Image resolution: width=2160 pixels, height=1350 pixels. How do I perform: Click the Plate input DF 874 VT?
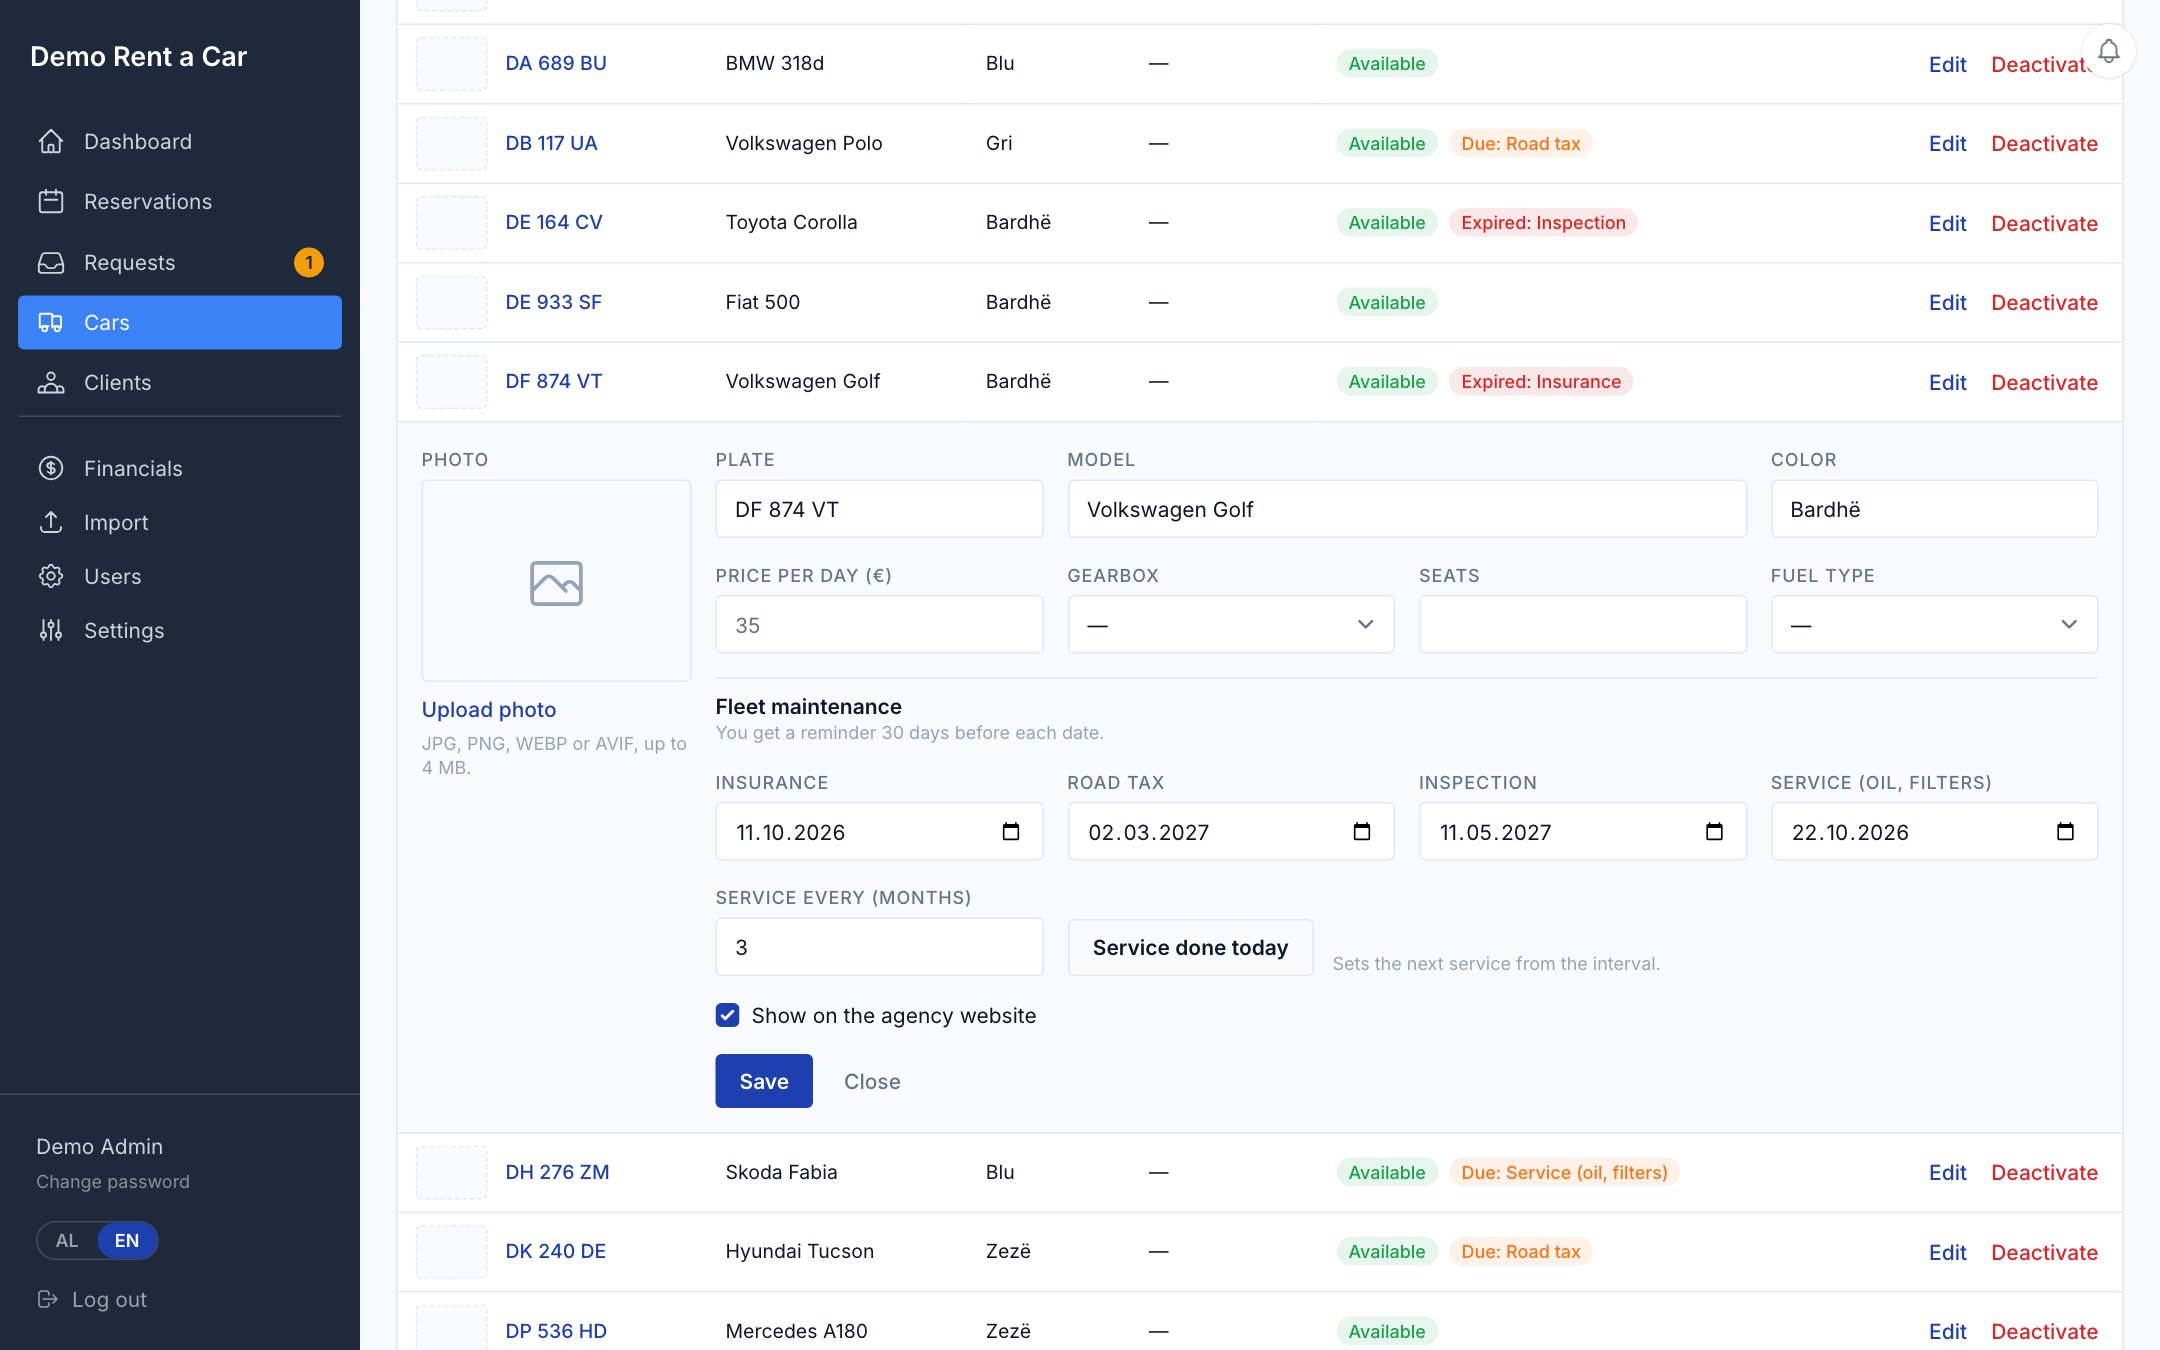879,509
